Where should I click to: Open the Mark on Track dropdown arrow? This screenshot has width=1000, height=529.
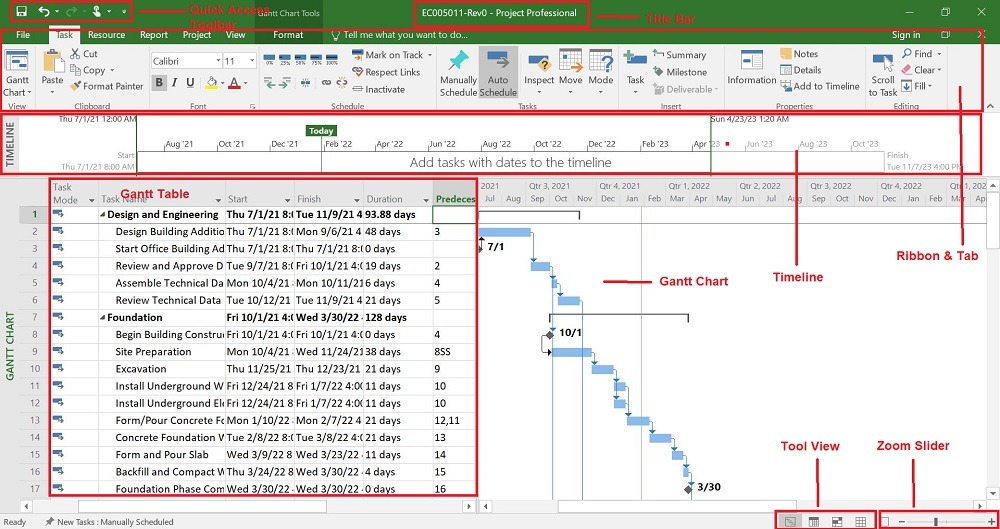click(430, 55)
